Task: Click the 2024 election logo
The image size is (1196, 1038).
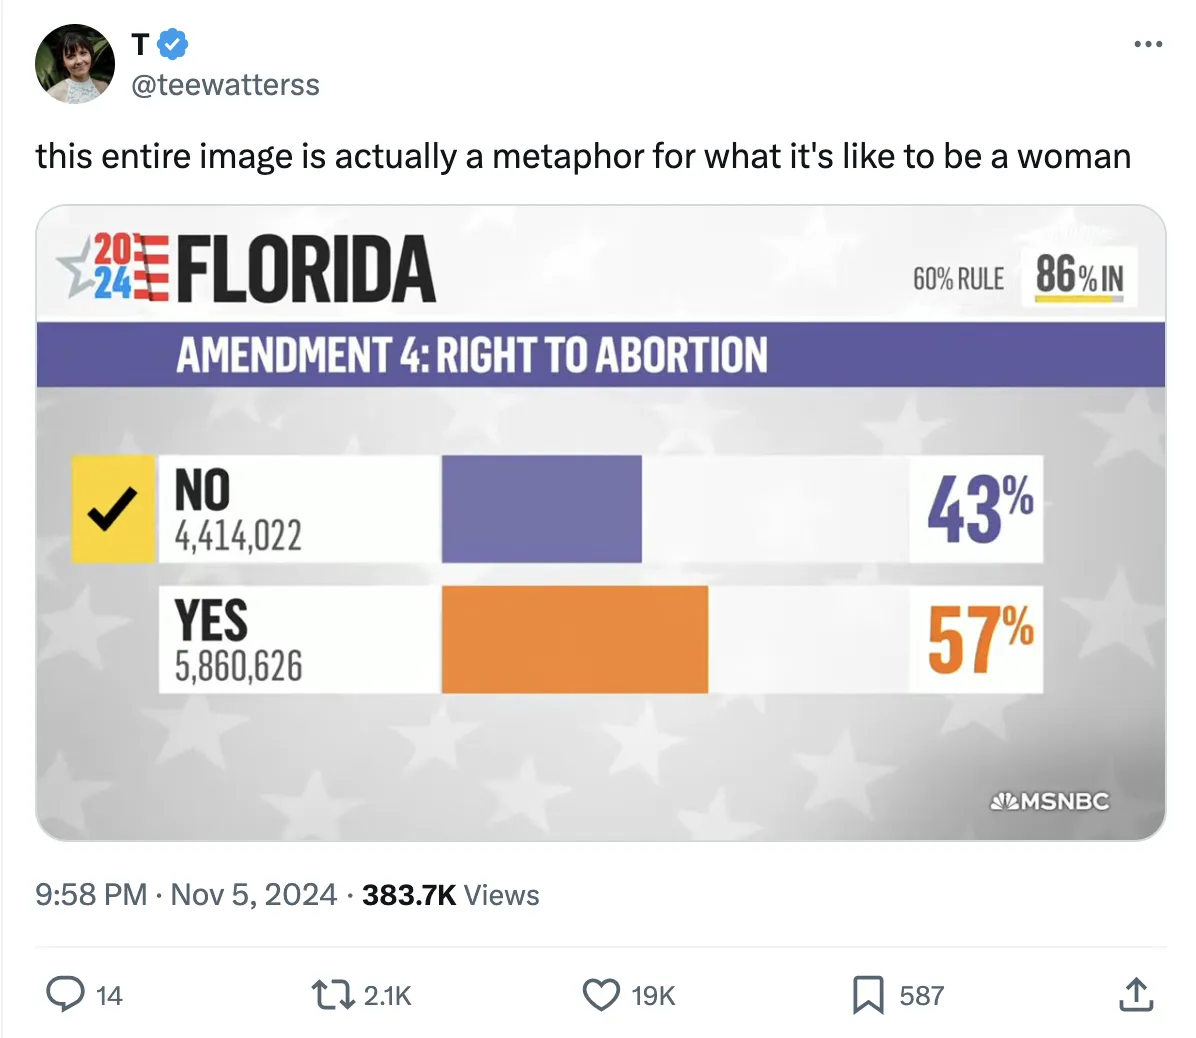Action: [112, 268]
